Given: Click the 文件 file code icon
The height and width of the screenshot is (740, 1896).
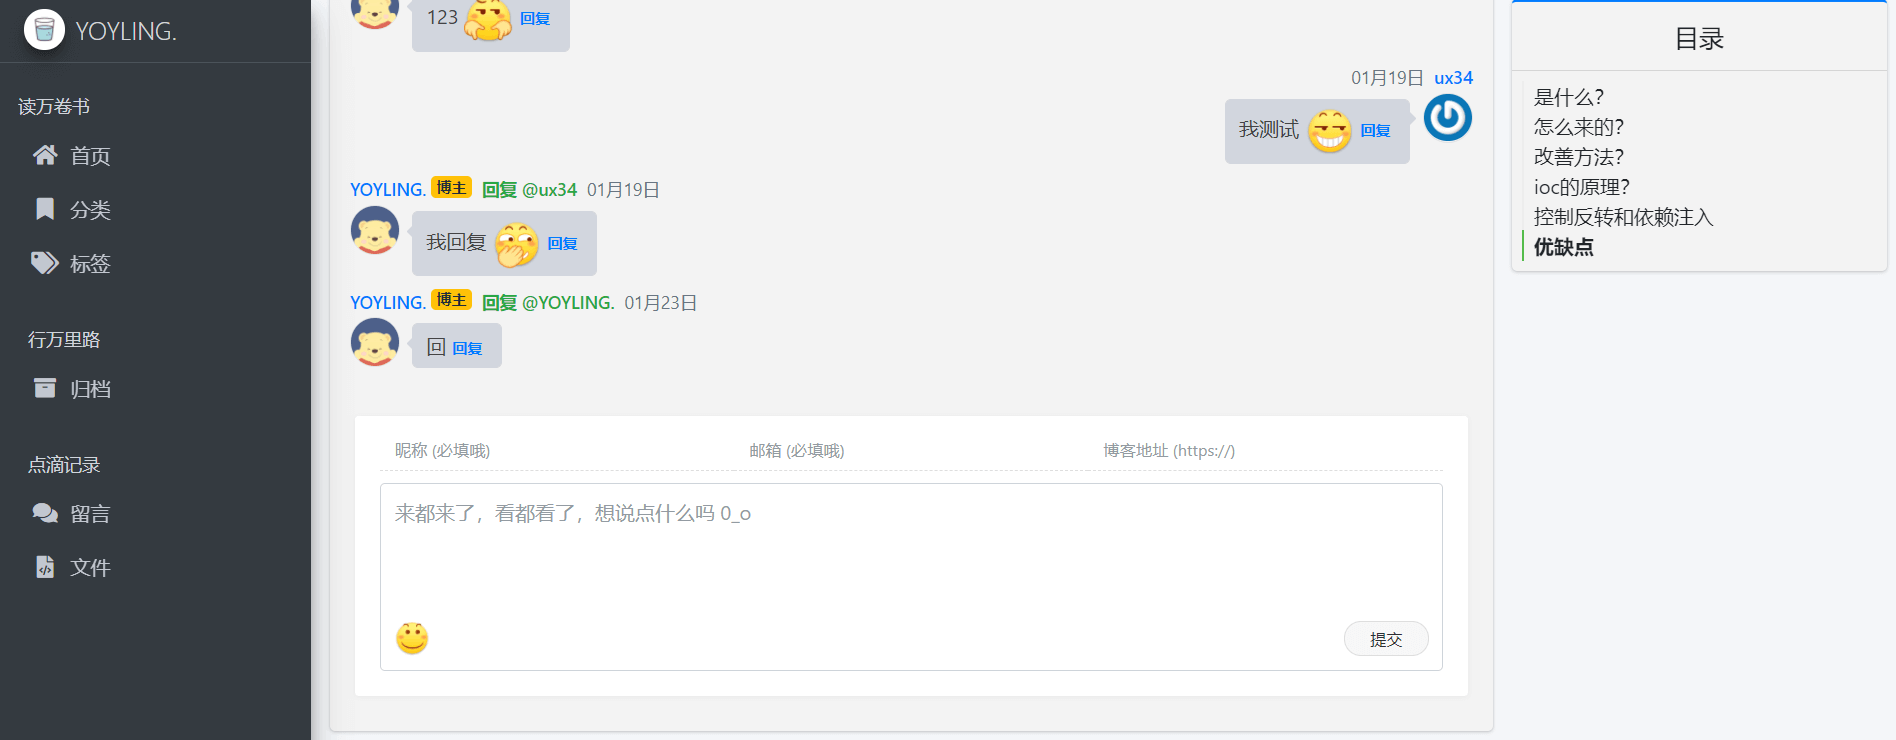Looking at the screenshot, I should click(x=45, y=567).
